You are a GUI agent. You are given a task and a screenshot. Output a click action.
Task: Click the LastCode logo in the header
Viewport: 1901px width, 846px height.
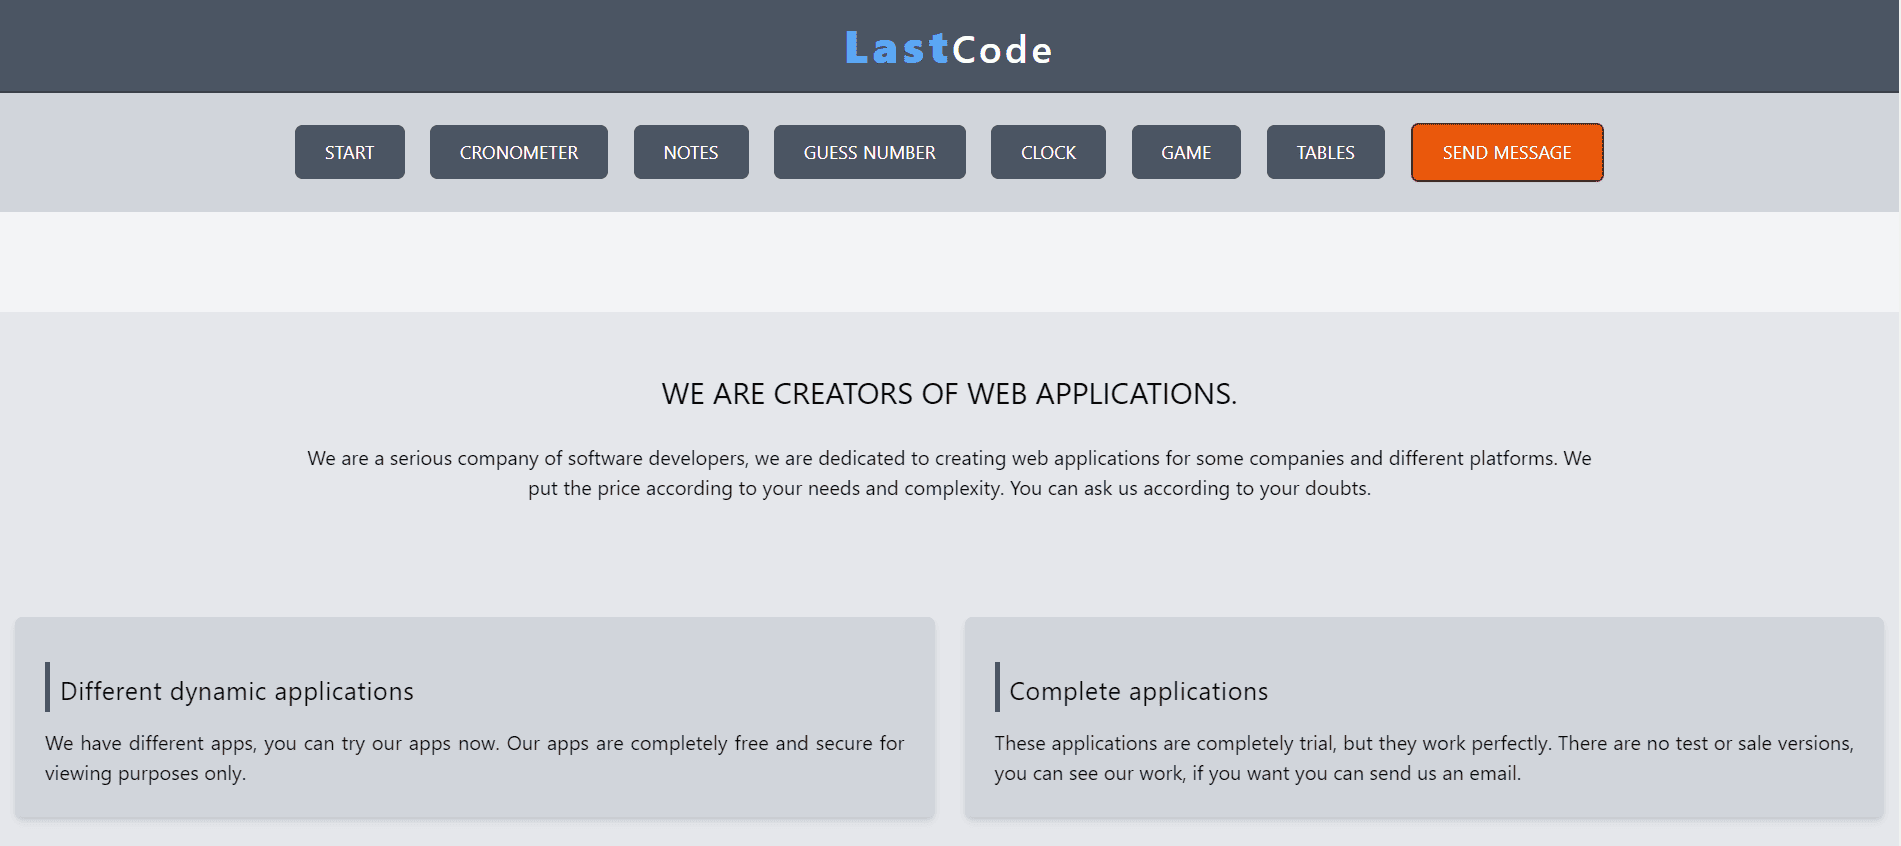pyautogui.click(x=948, y=48)
